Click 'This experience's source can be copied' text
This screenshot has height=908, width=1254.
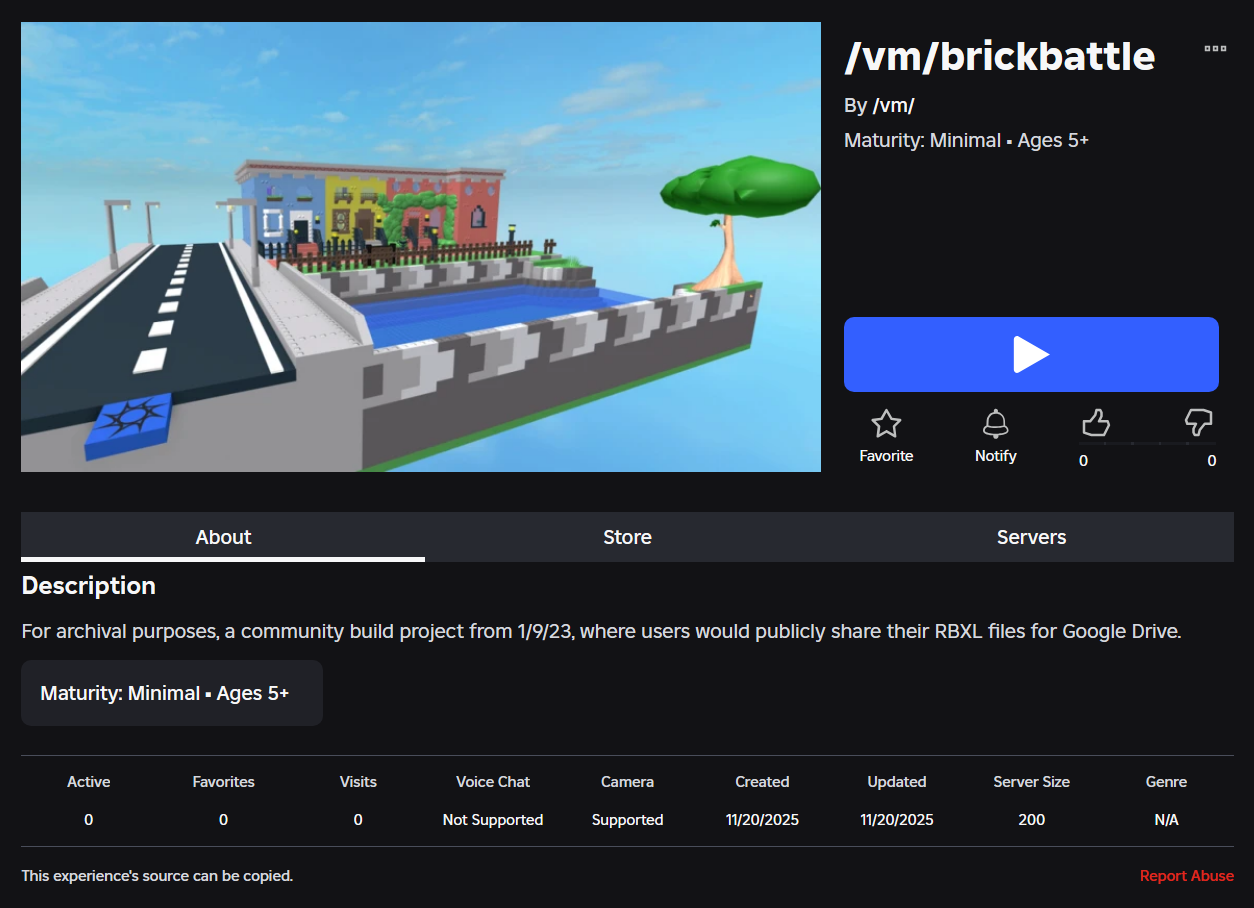tap(157, 876)
